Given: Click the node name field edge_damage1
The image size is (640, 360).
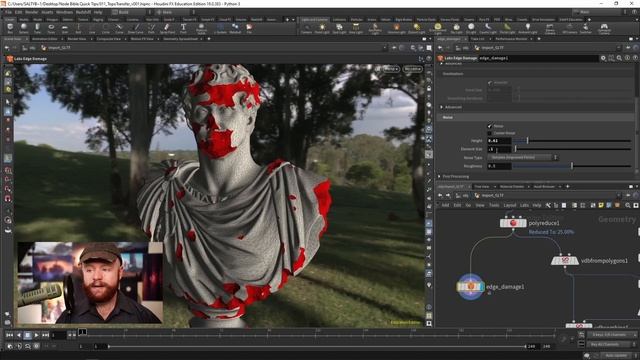Looking at the screenshot, I should point(538,58).
